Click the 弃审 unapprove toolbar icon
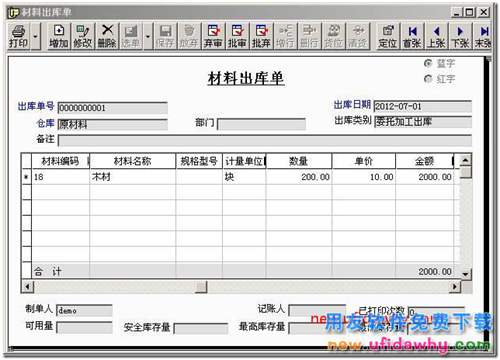500x360 pixels. tap(213, 36)
